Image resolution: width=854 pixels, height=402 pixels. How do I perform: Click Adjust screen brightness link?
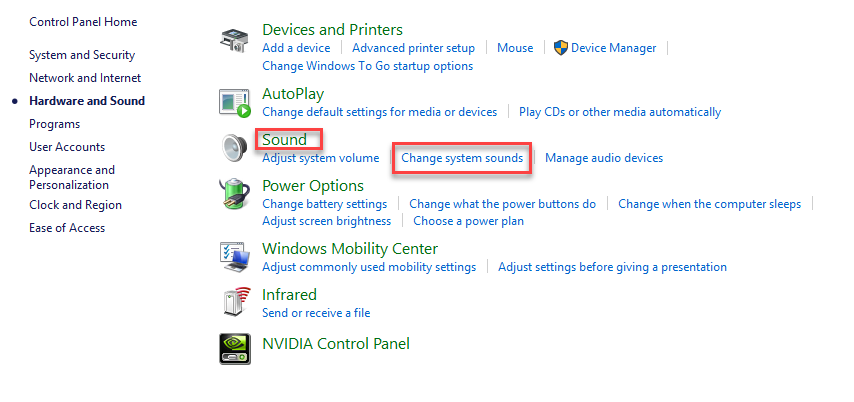click(326, 221)
